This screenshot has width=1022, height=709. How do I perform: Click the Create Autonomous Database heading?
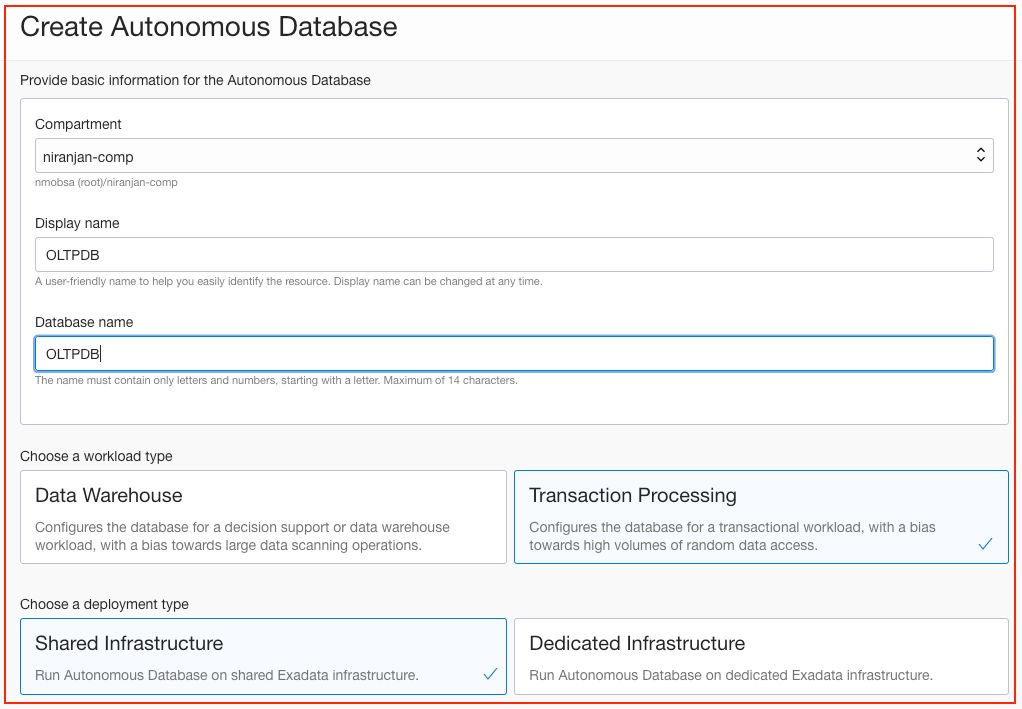[208, 27]
